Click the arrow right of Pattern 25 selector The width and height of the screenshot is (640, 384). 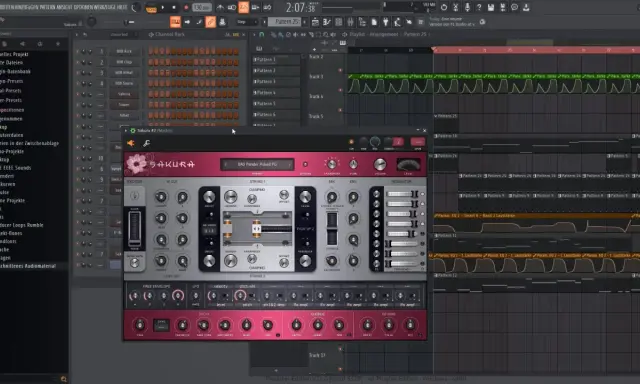click(304, 22)
